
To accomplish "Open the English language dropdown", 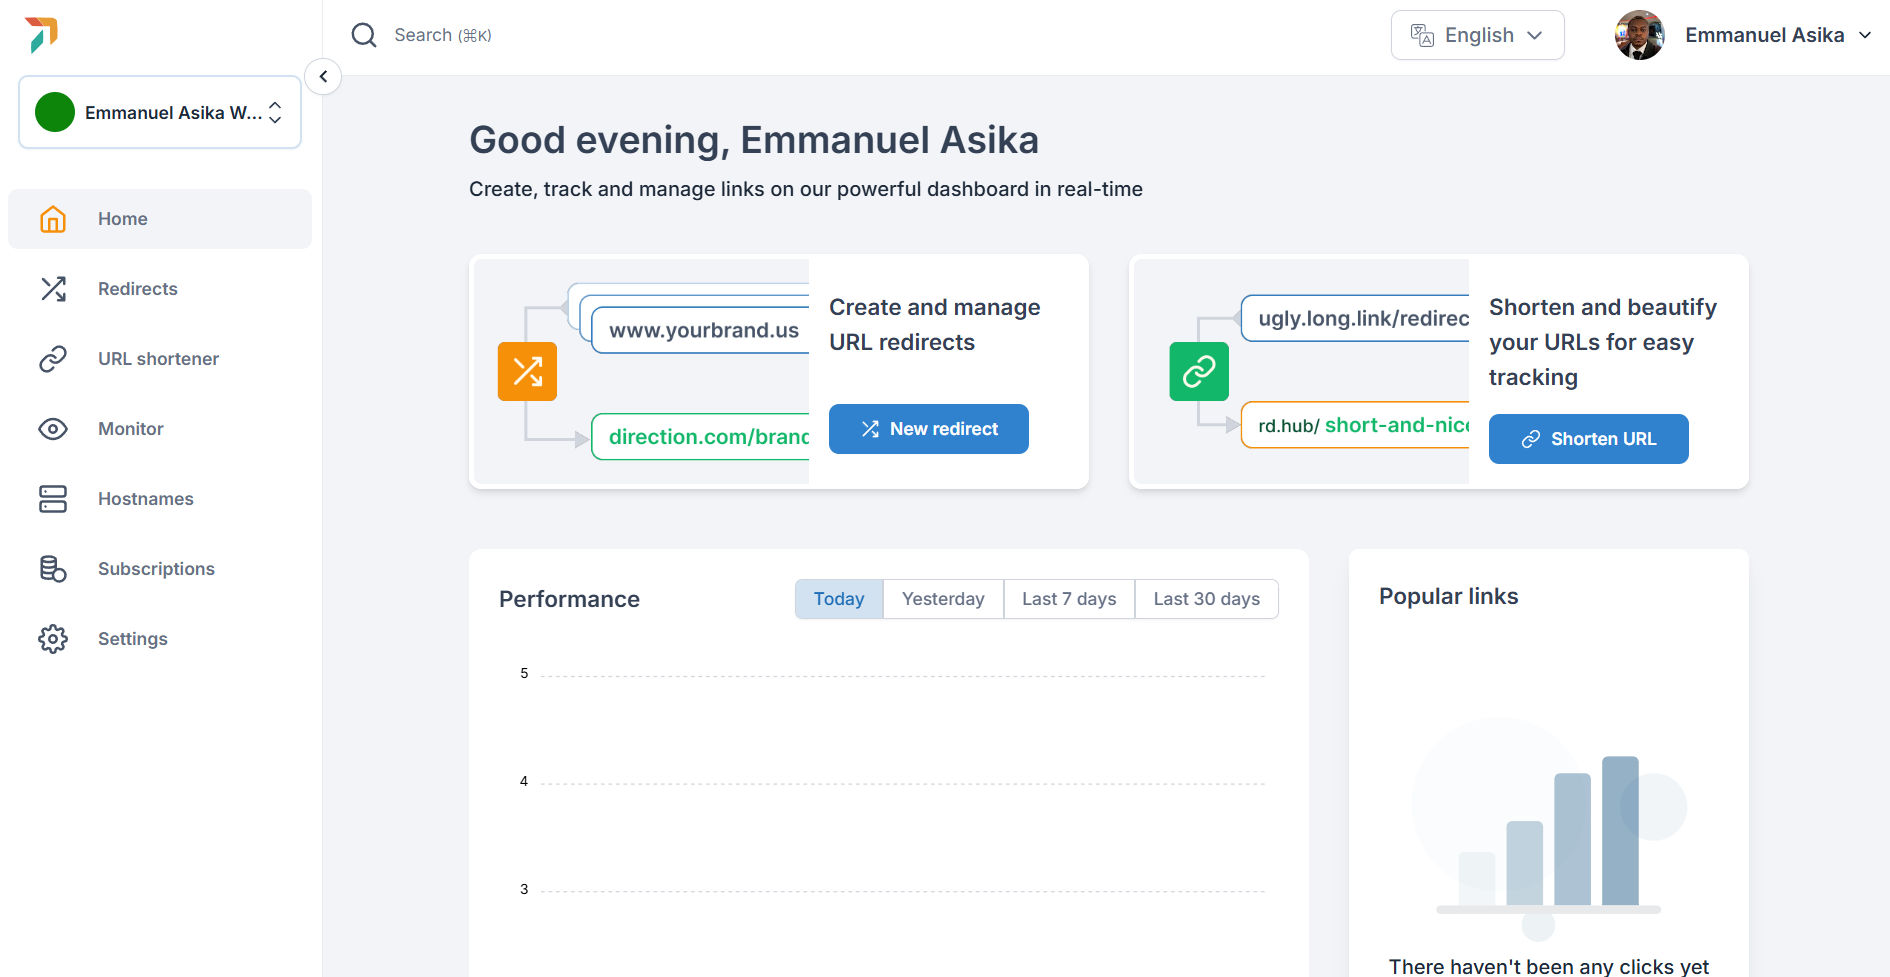I will tap(1477, 35).
